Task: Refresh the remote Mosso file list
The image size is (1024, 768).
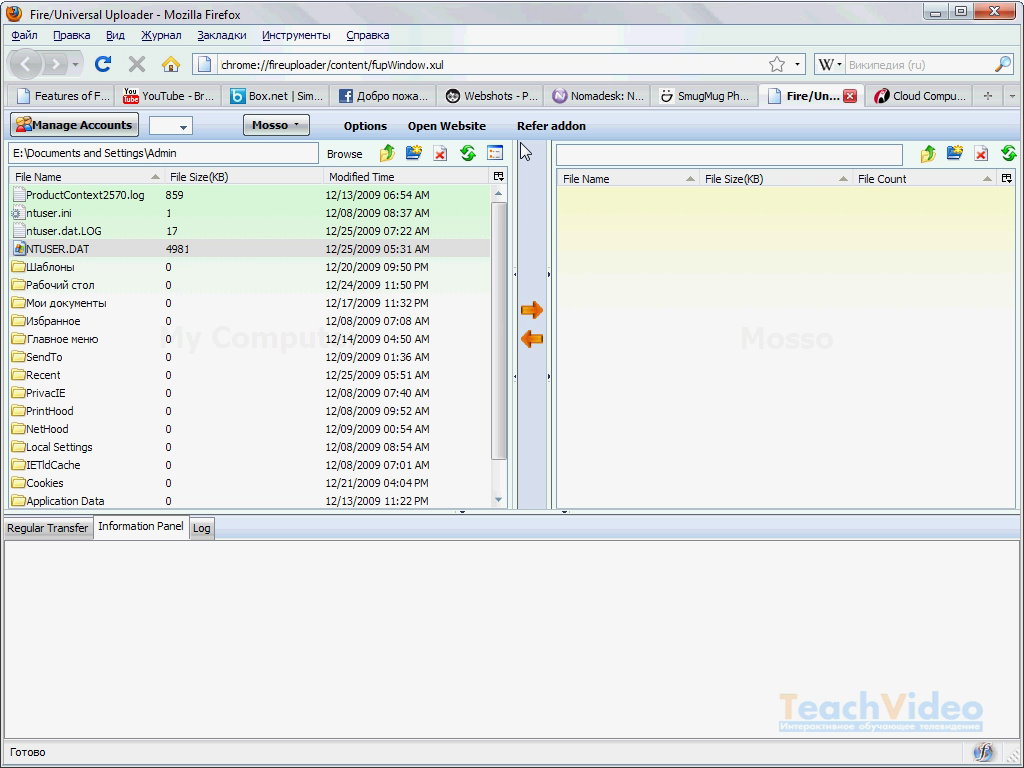Action: coord(1008,153)
